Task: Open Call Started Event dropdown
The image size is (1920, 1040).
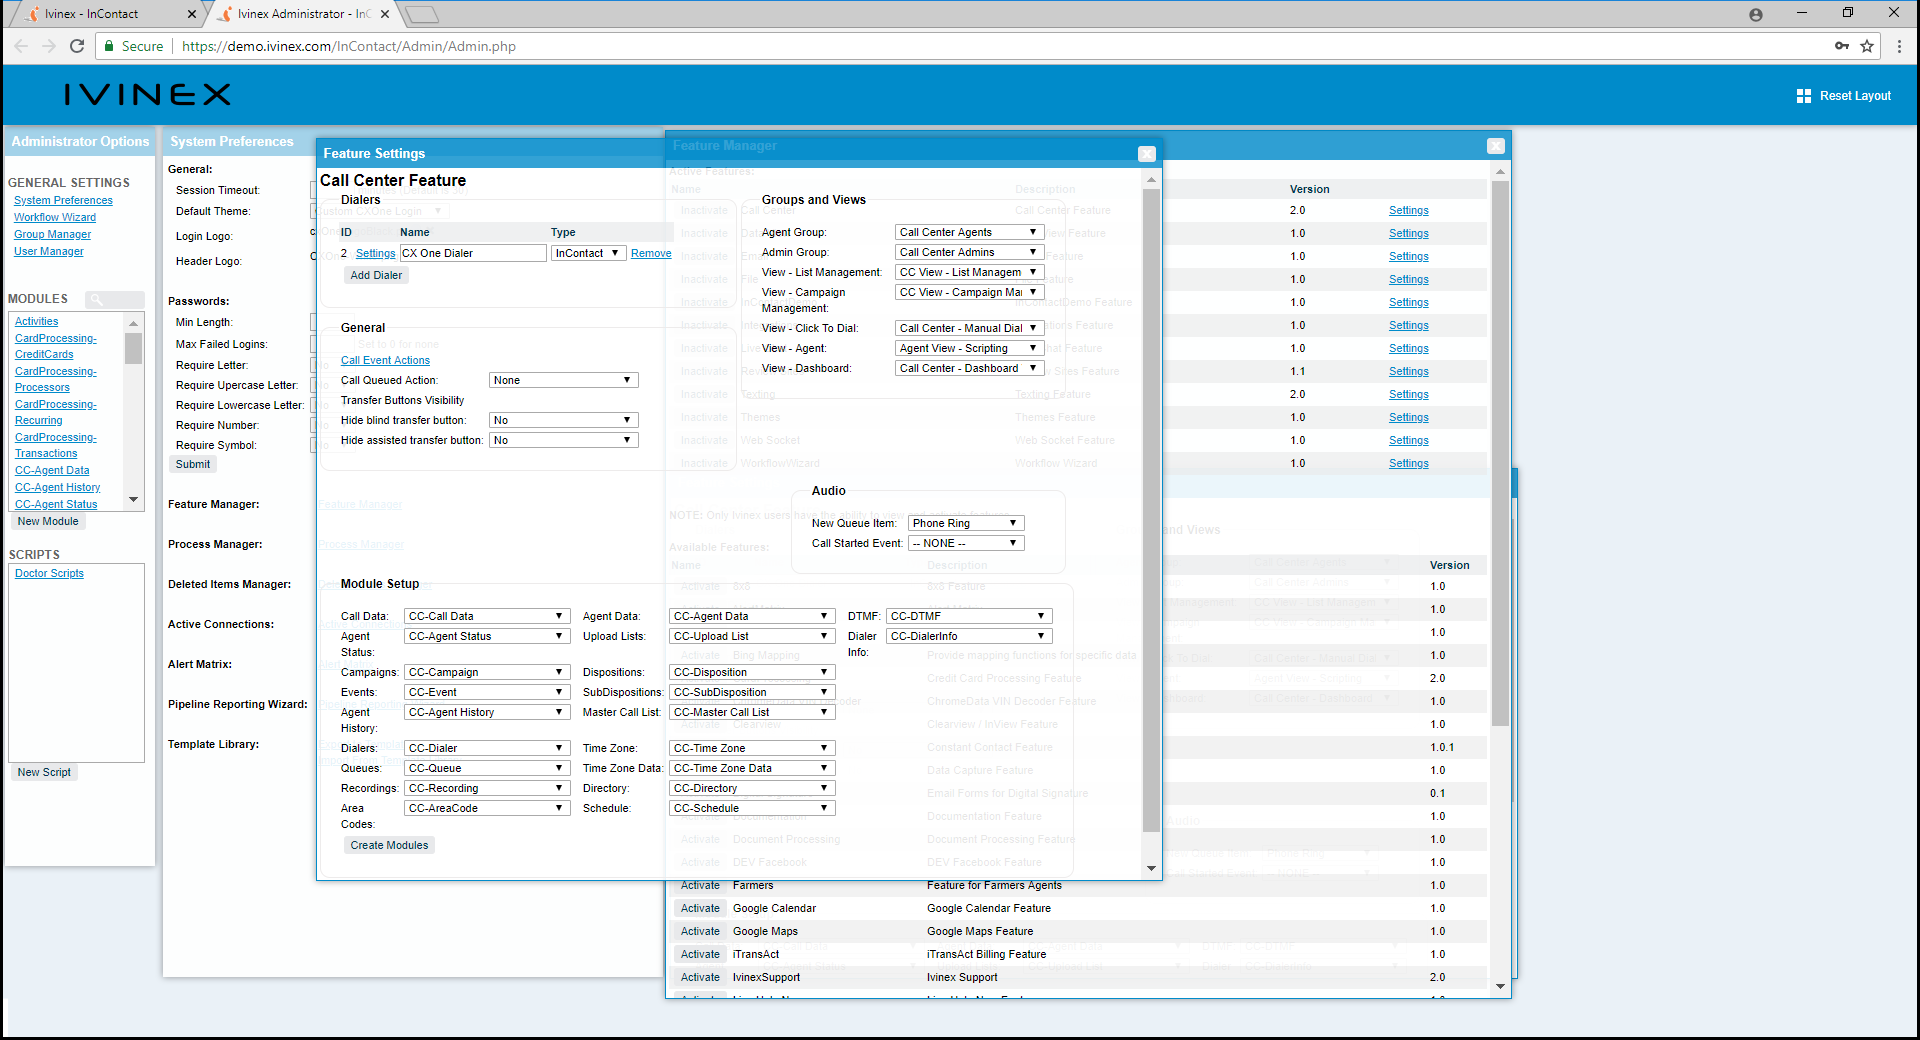Action: click(x=966, y=543)
